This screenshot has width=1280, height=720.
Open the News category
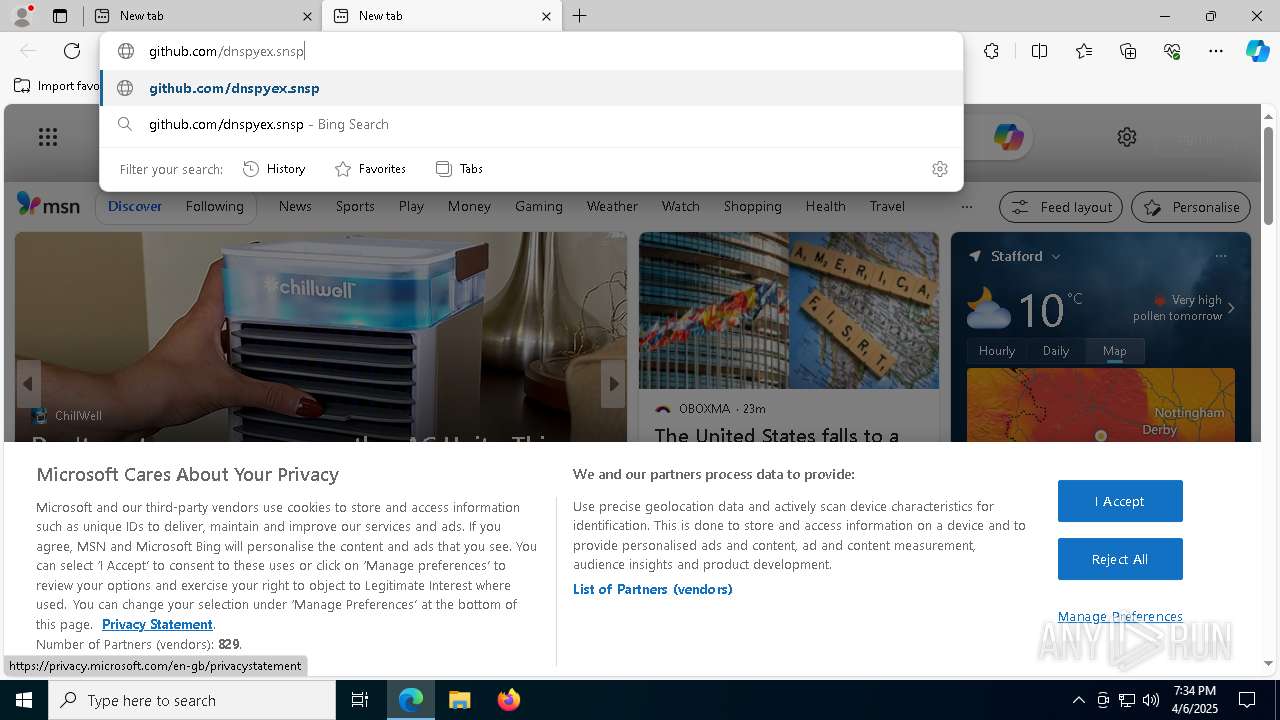(295, 206)
